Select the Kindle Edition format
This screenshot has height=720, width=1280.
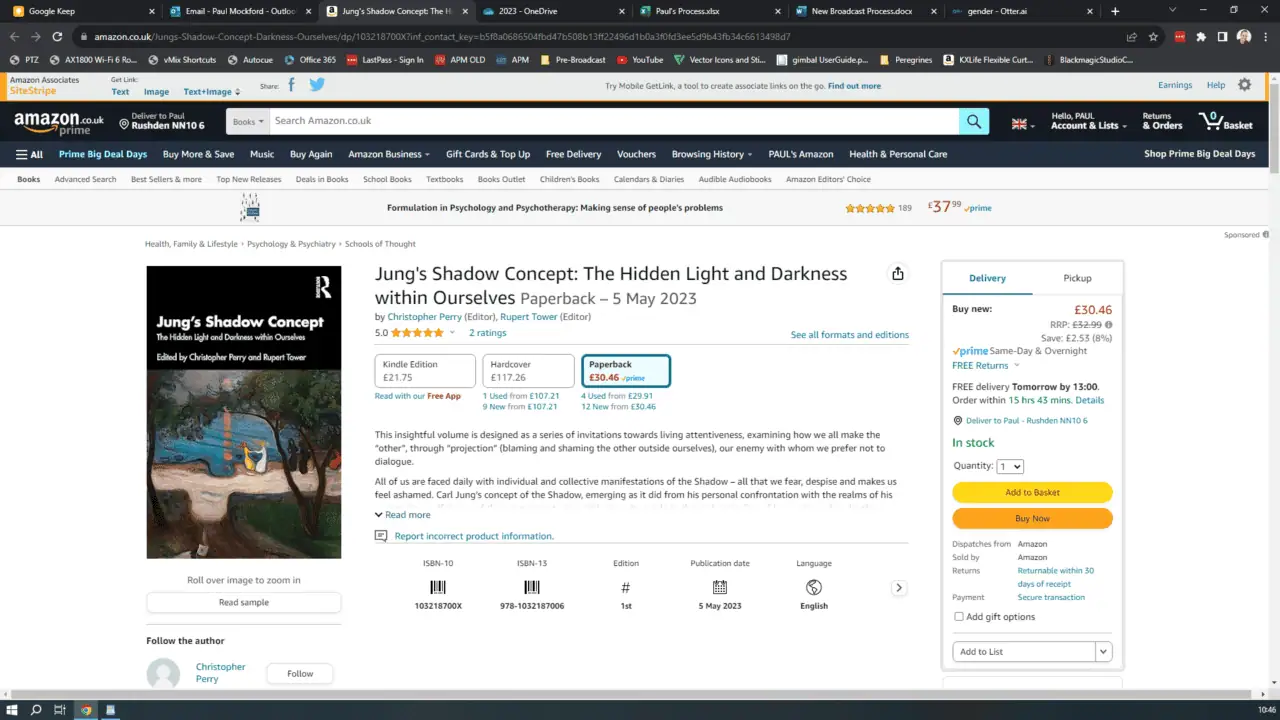point(425,371)
